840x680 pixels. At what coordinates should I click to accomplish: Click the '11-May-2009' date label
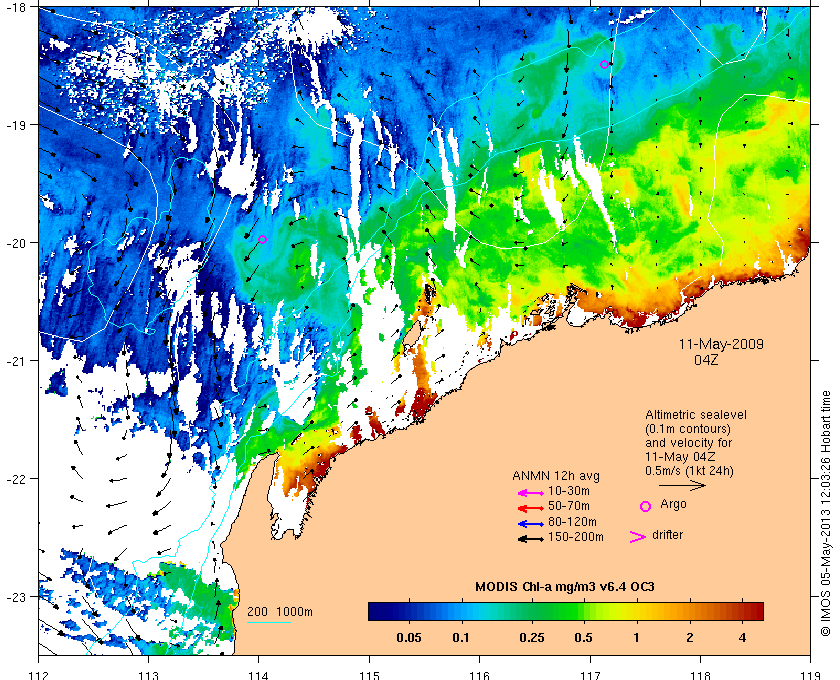pos(721,344)
